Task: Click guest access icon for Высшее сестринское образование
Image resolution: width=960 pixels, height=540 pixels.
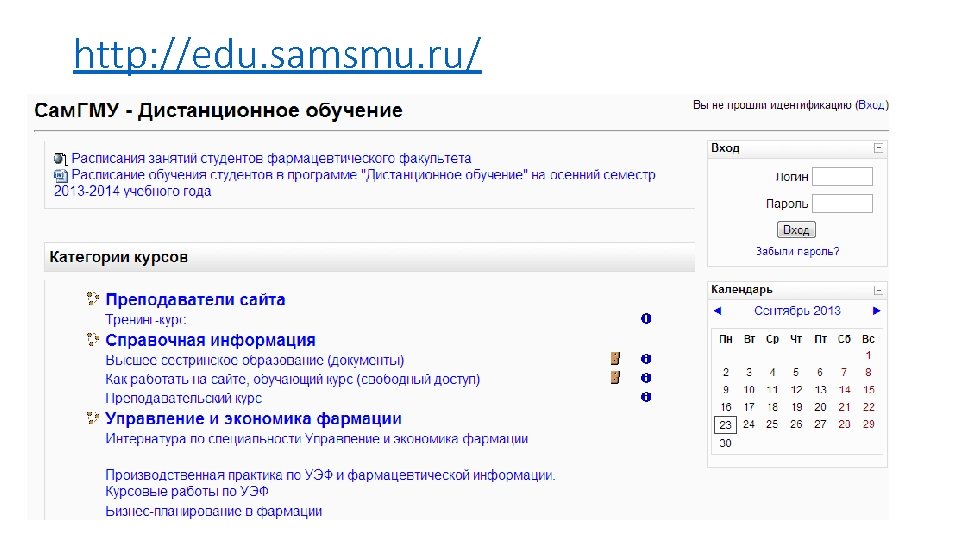Action: 615,359
